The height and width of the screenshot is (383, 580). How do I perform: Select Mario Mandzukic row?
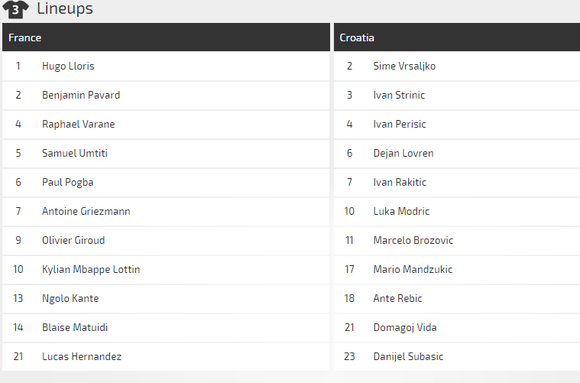[x=457, y=269]
